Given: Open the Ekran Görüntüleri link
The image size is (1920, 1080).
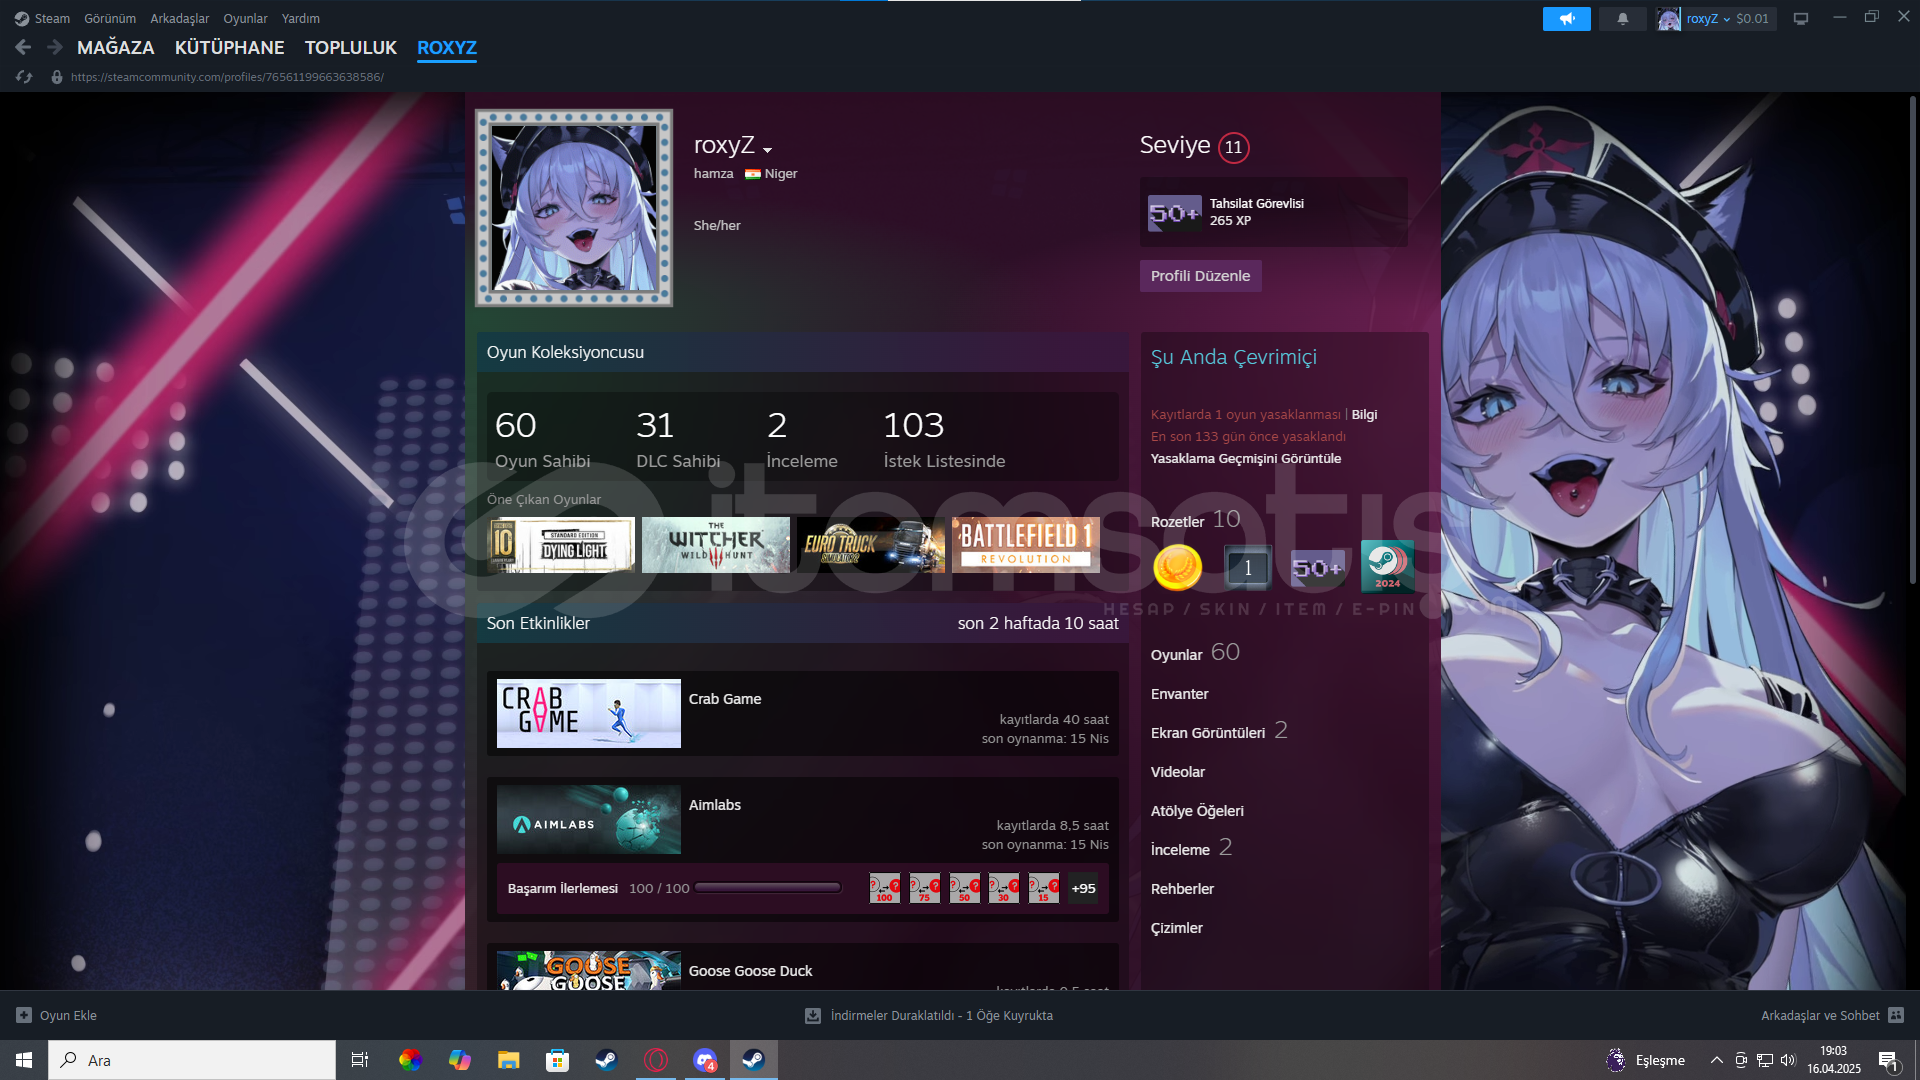Looking at the screenshot, I should pos(1208,733).
